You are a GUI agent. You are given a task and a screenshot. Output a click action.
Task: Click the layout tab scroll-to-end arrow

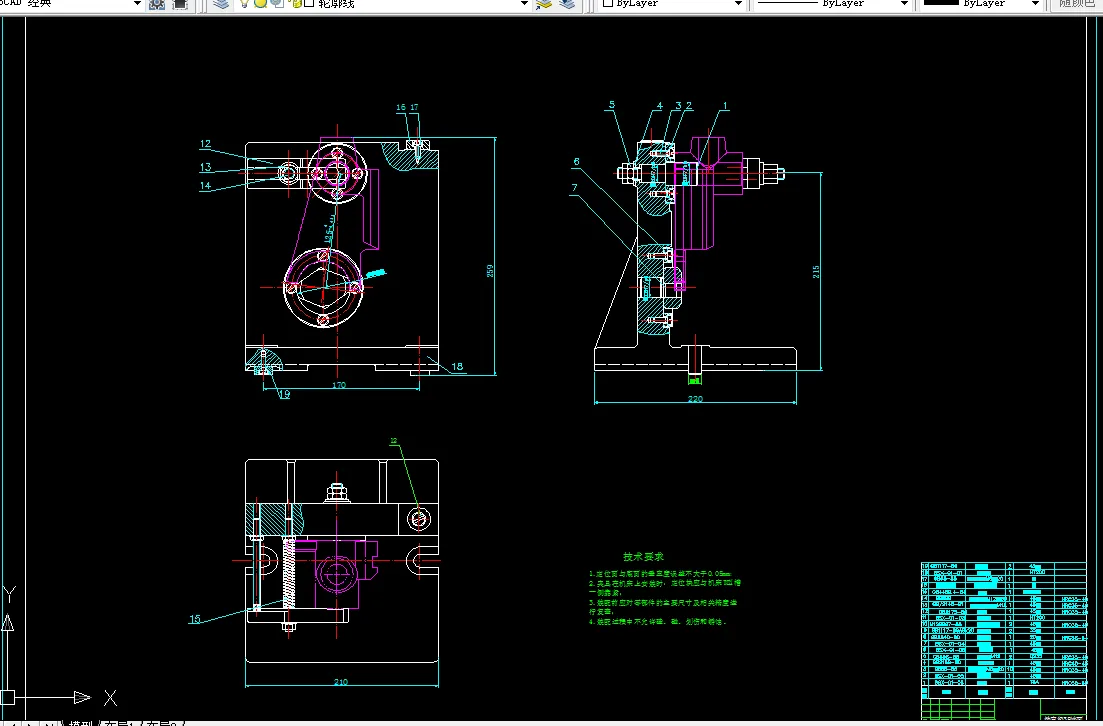[x=50, y=723]
